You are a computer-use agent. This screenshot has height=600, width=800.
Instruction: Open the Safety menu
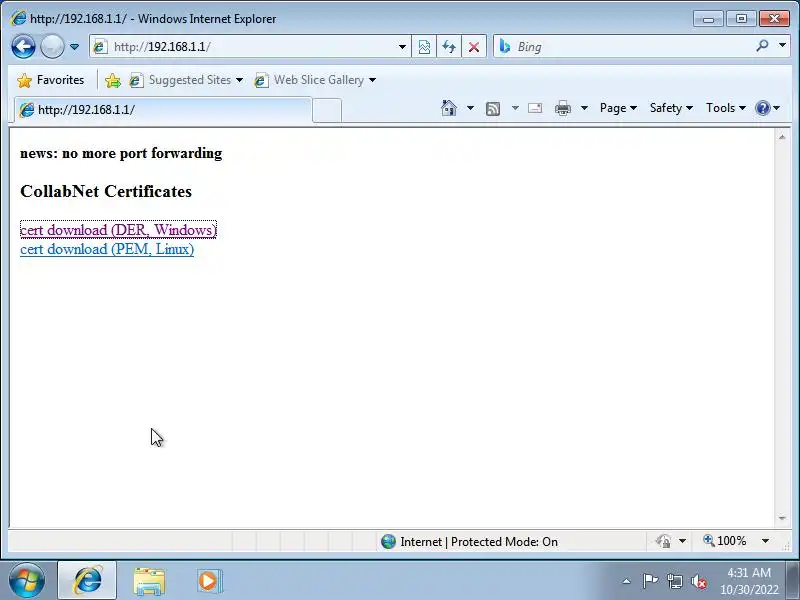[x=671, y=108]
